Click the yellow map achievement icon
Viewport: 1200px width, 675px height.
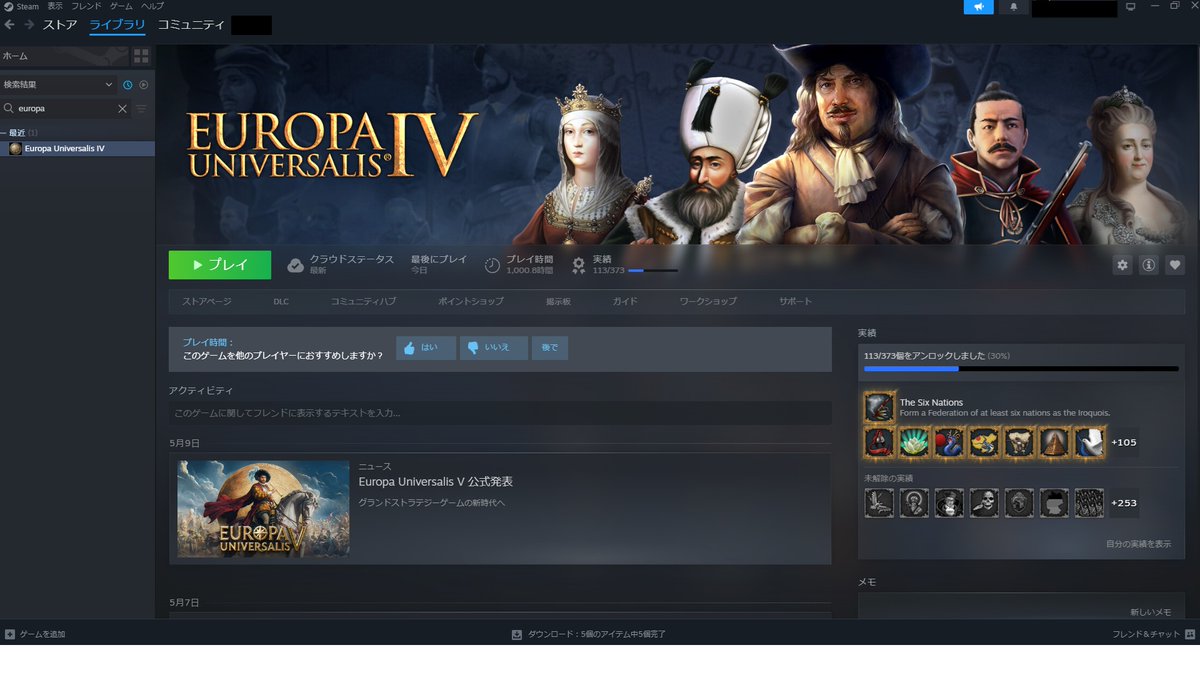point(984,443)
